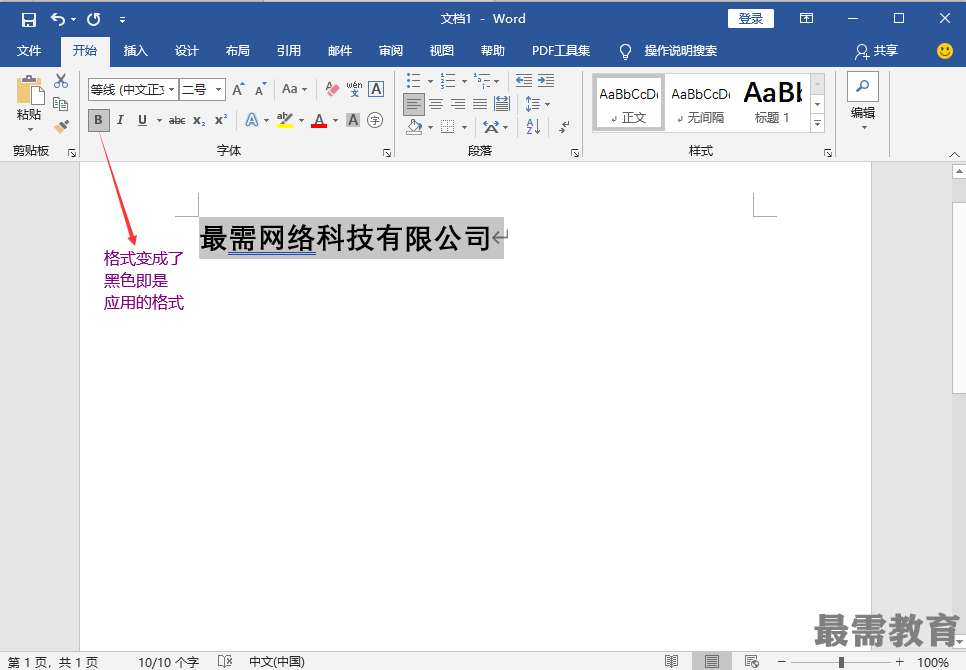966x670 pixels.
Task: Open the bullets list dropdown
Action: [430, 81]
